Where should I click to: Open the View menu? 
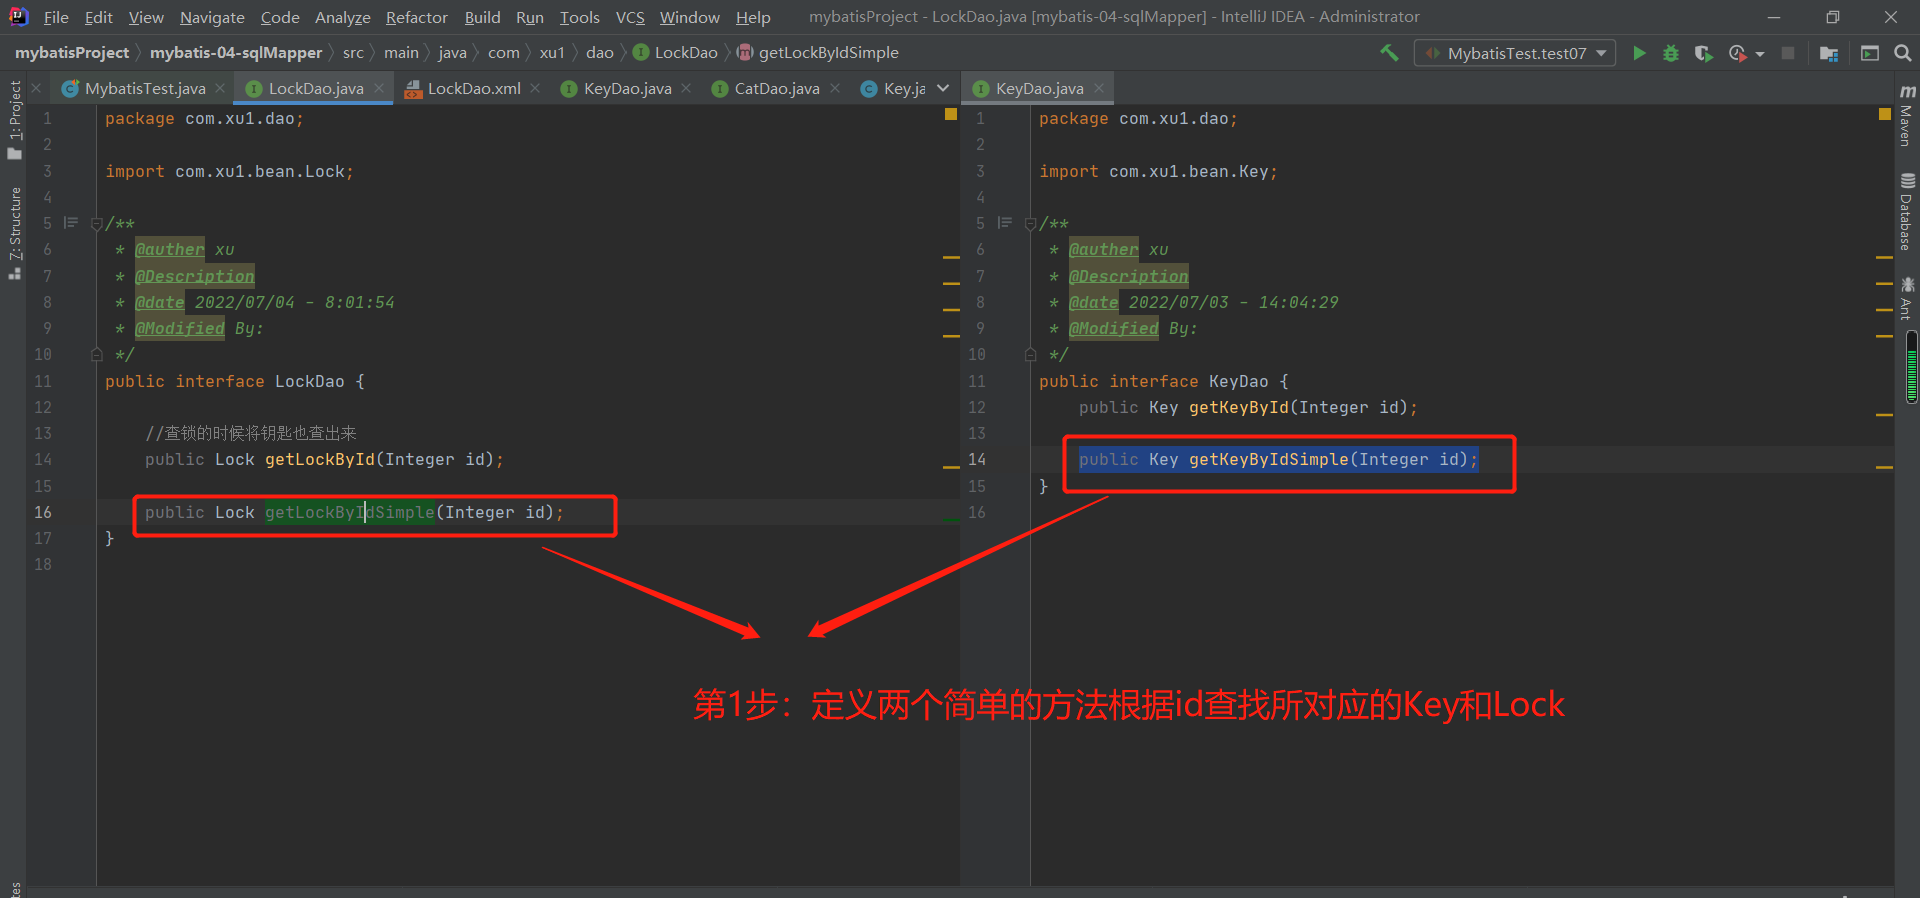pyautogui.click(x=146, y=17)
